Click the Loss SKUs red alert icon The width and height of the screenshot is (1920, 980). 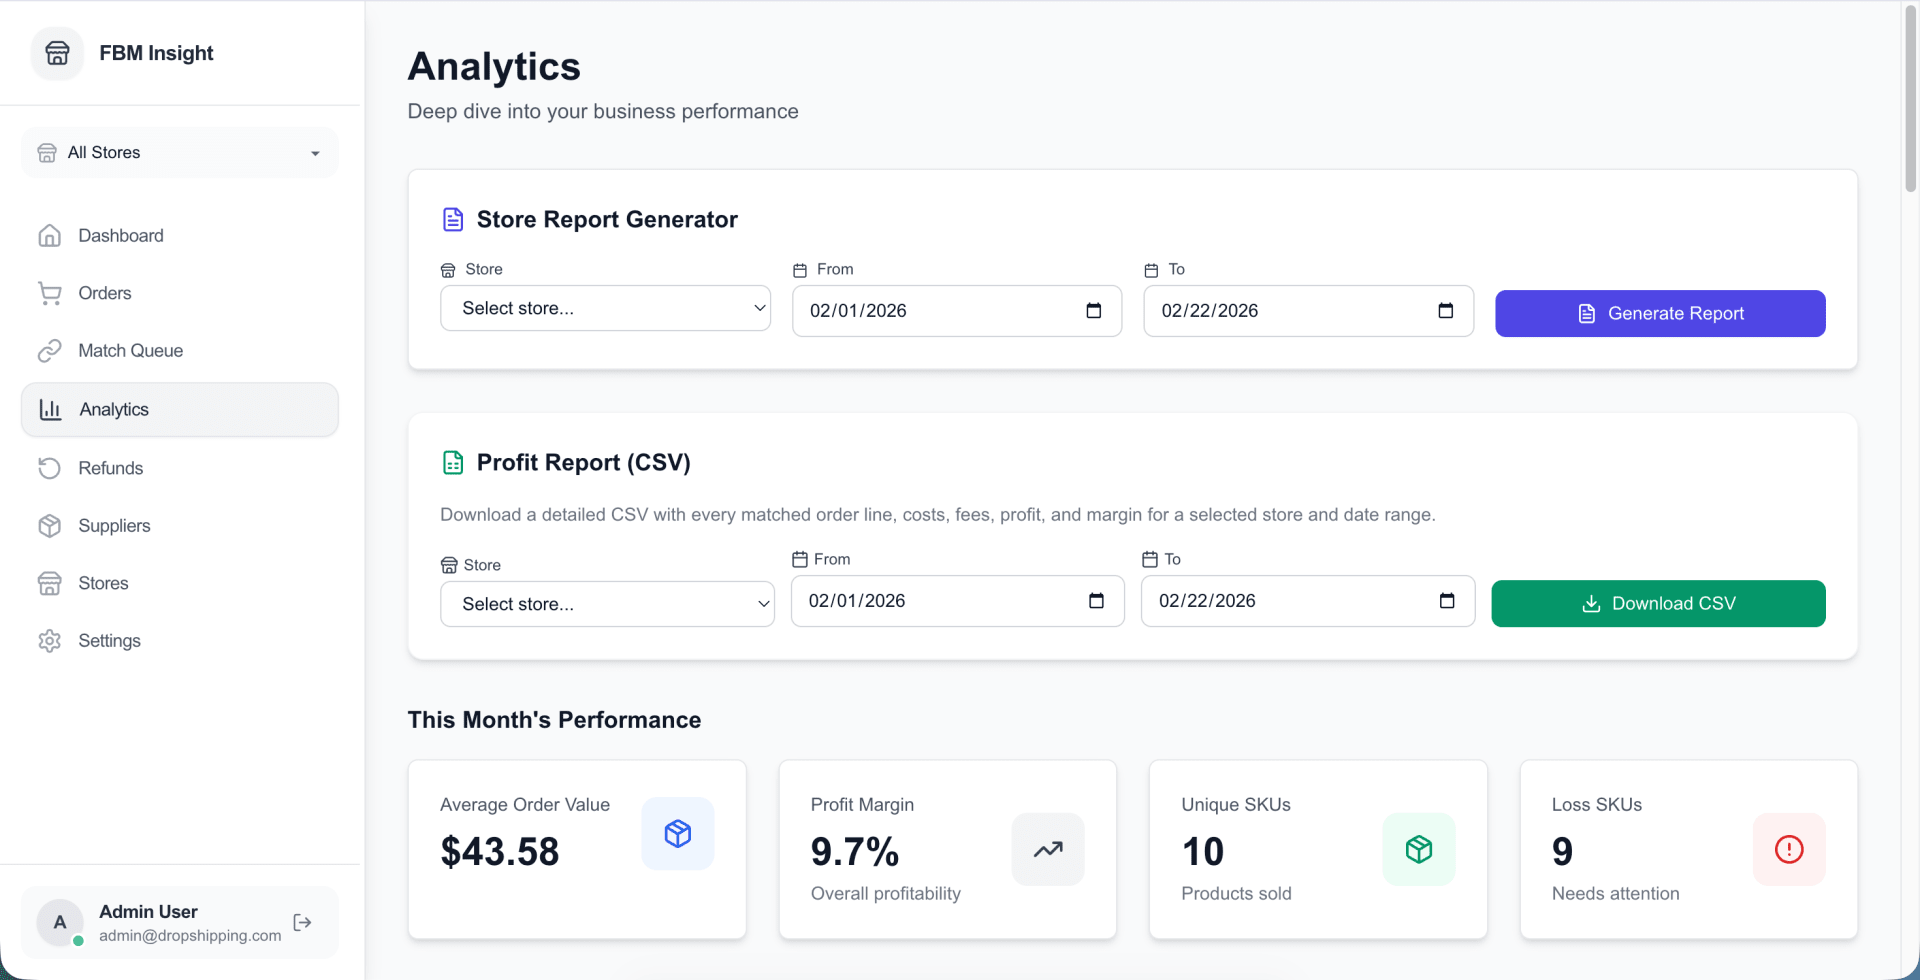[x=1789, y=849]
